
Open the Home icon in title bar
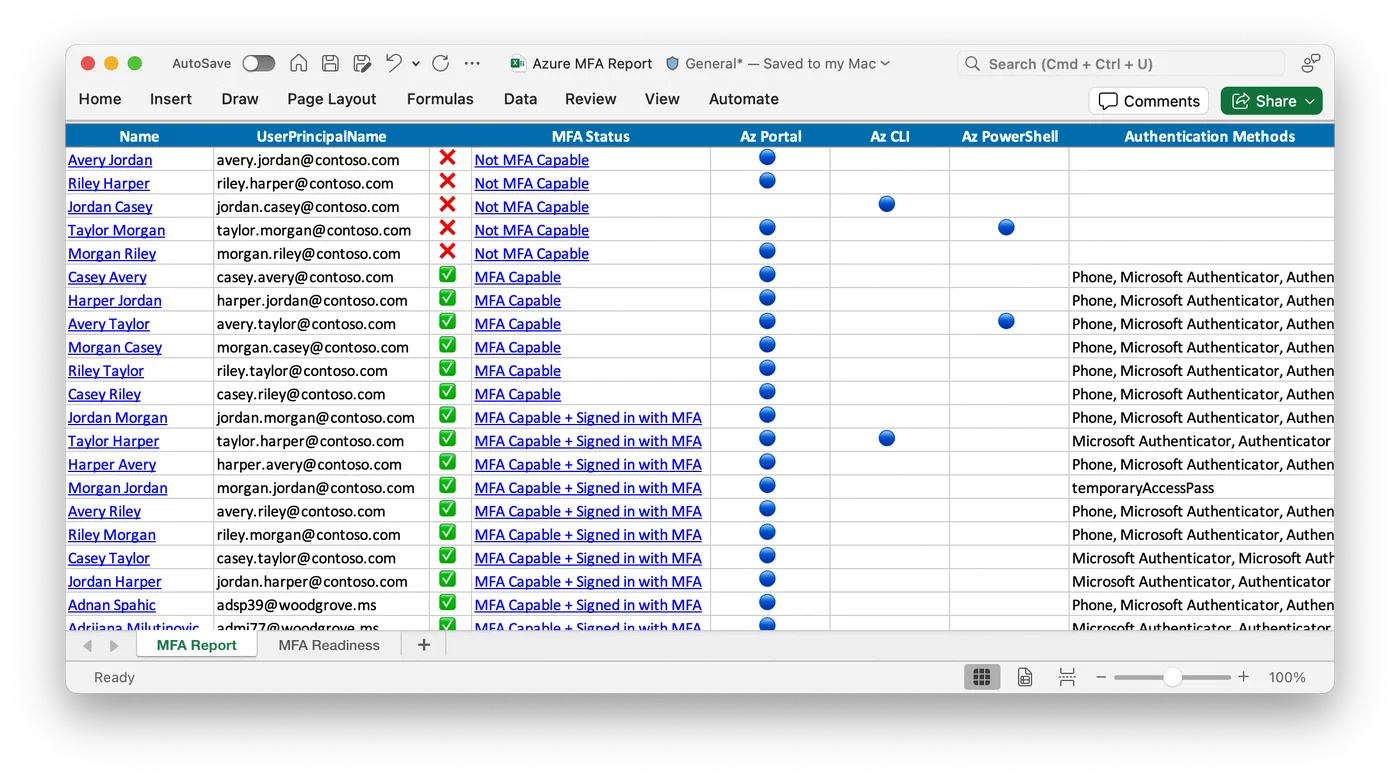298,63
